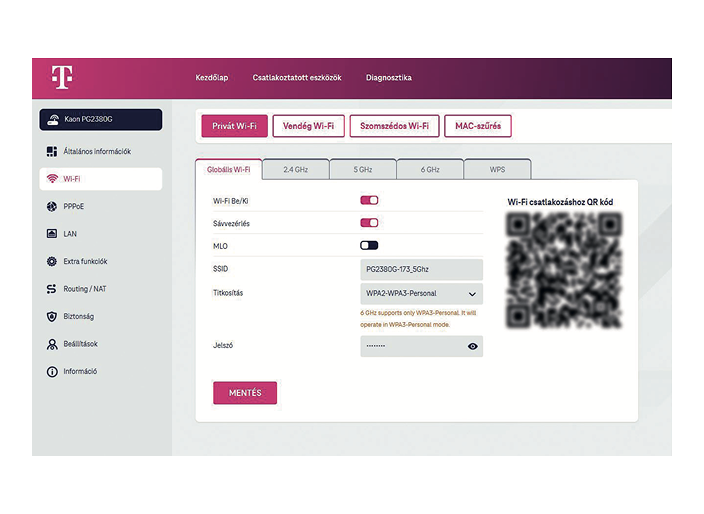
Task: Click the PPPoE globe icon
Action: click(x=52, y=207)
